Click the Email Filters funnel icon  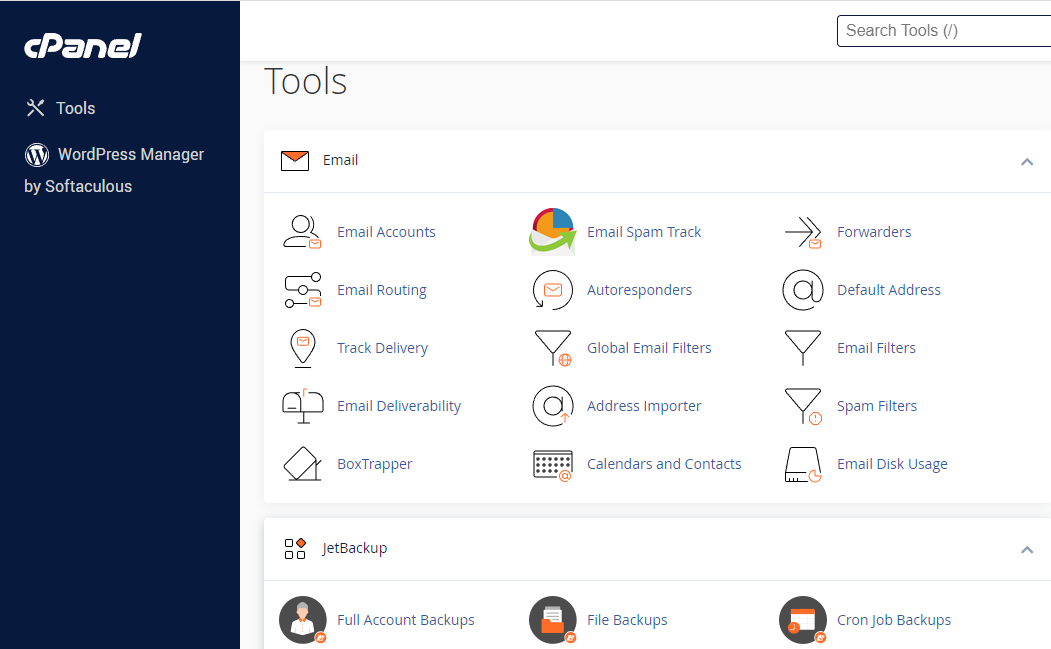803,347
